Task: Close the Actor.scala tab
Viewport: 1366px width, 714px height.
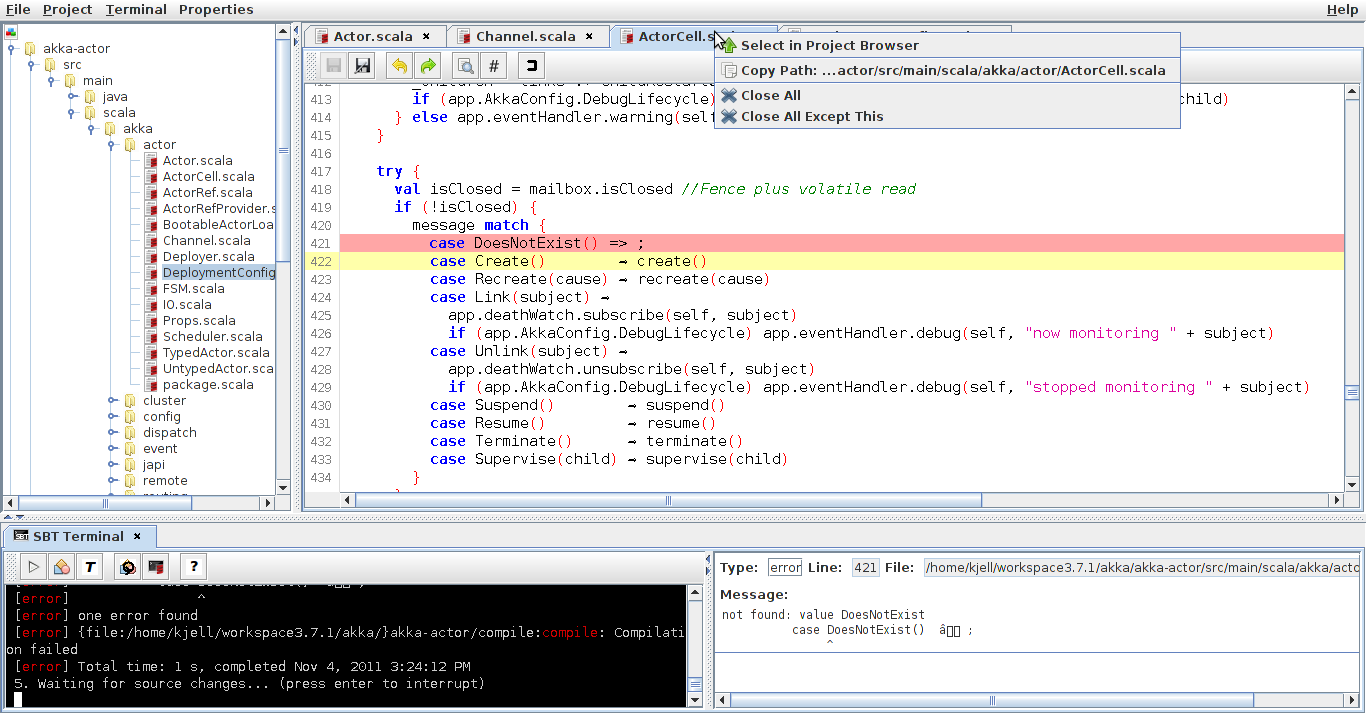Action: tap(427, 36)
